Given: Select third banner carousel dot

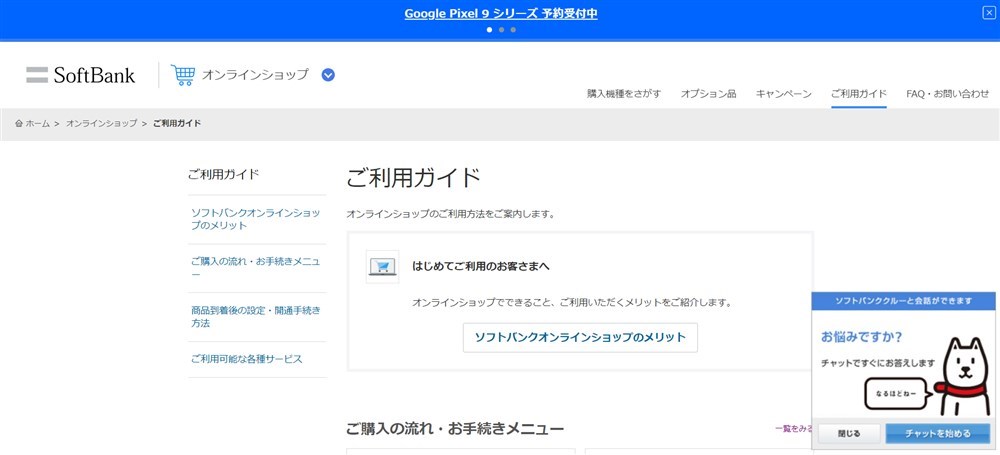Looking at the screenshot, I should (513, 29).
